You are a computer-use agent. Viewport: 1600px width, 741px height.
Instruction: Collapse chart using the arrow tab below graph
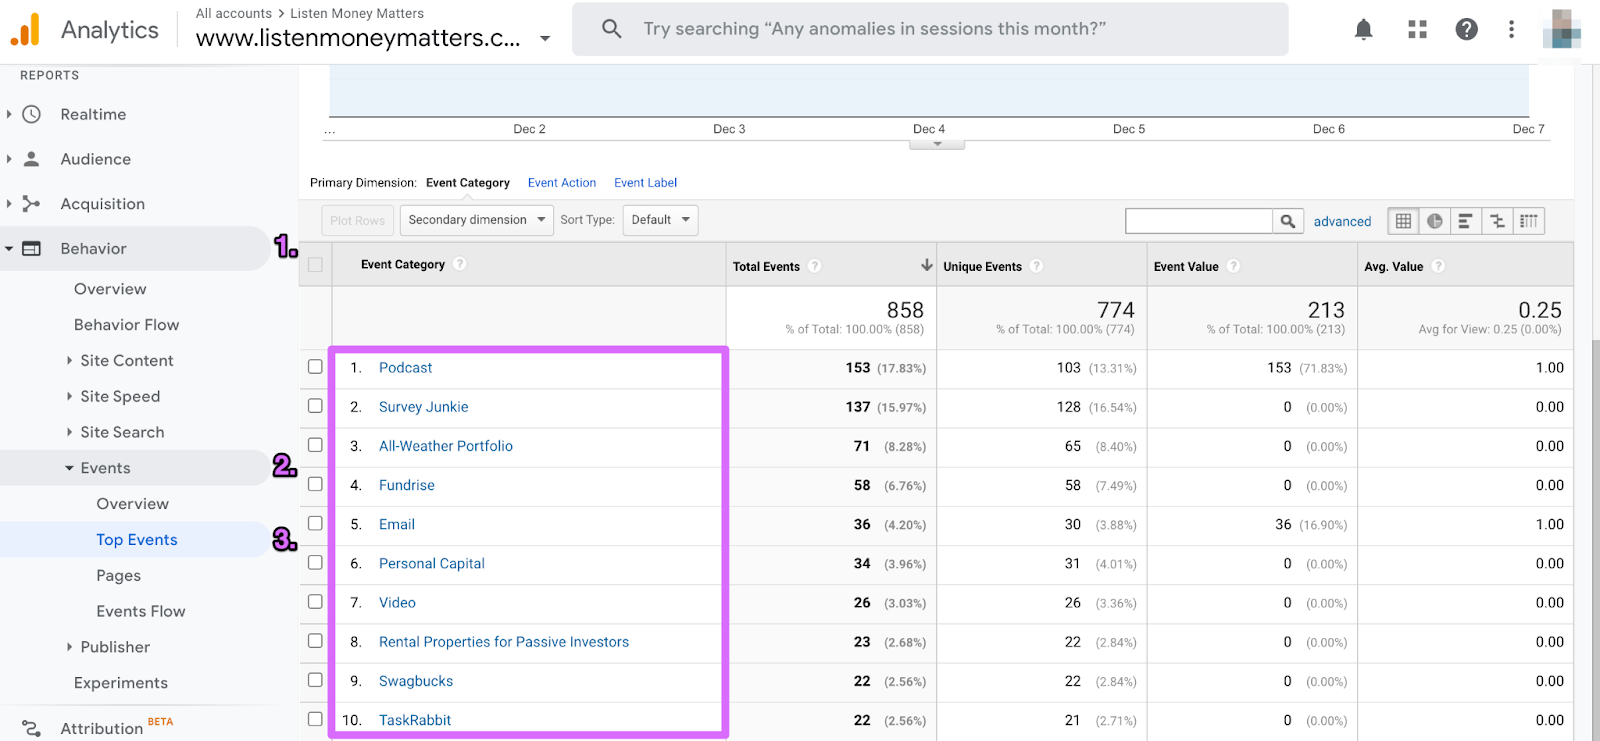pyautogui.click(x=937, y=144)
